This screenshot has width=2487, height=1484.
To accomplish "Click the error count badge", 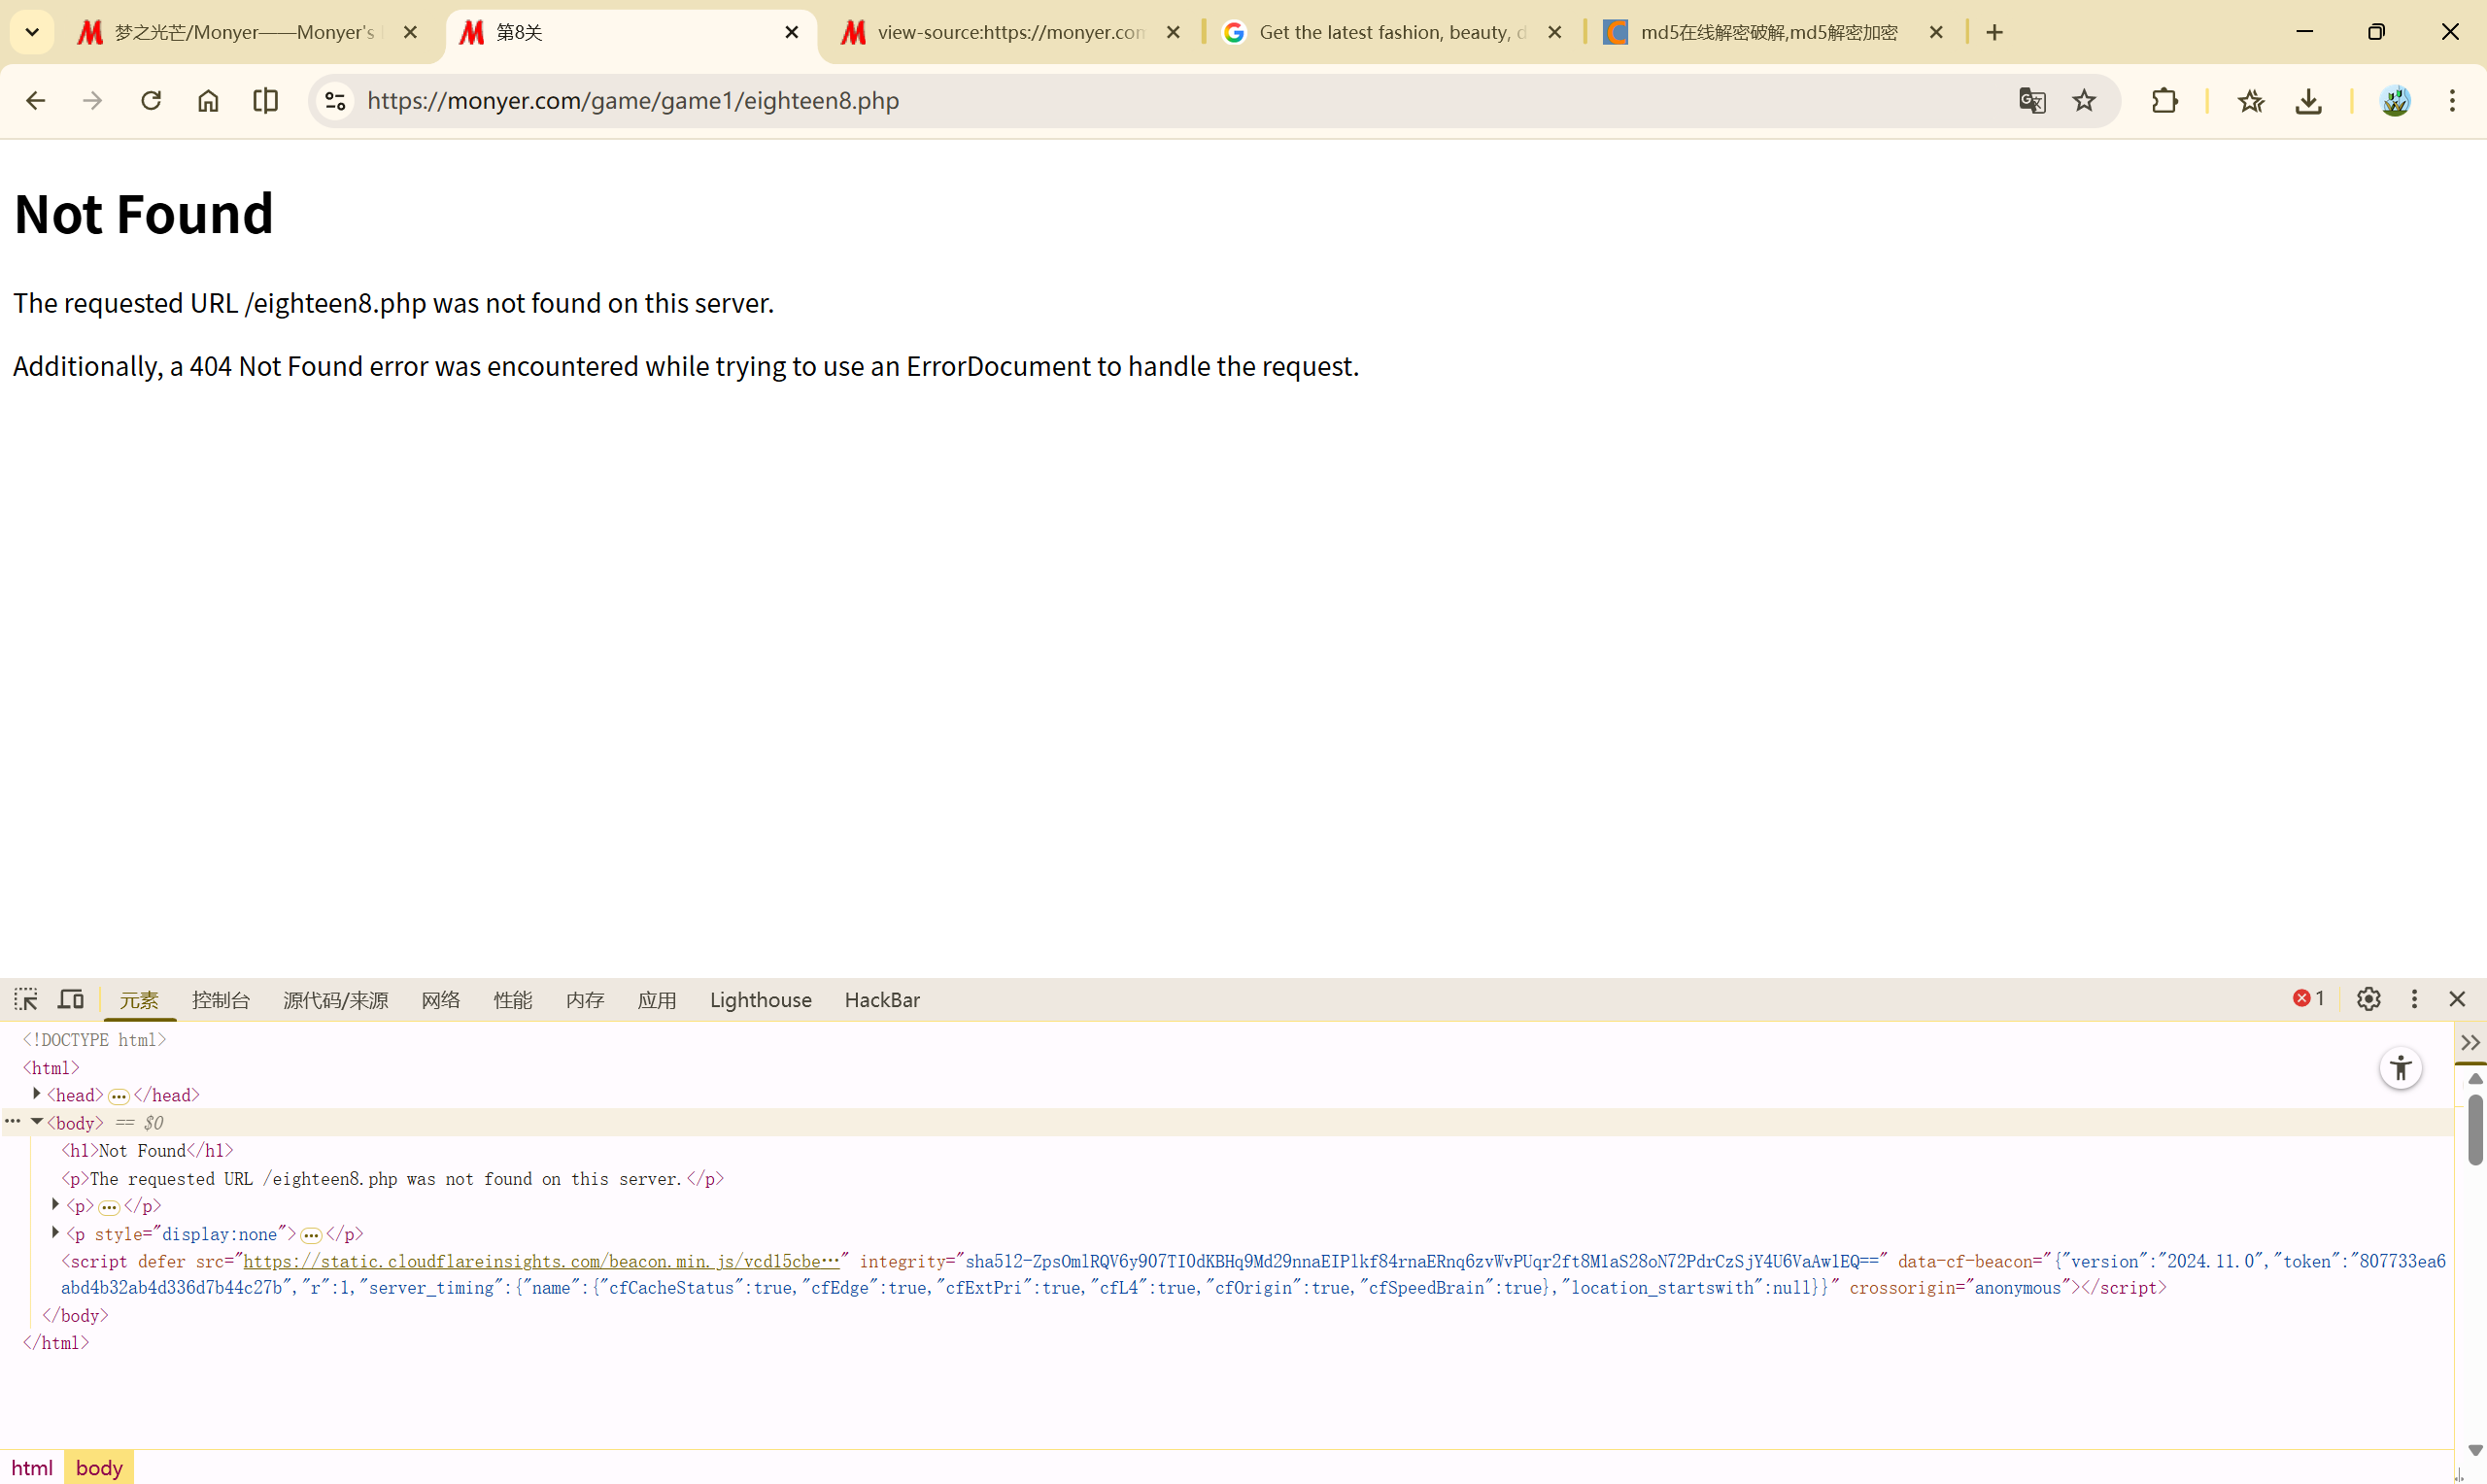I will point(2308,999).
